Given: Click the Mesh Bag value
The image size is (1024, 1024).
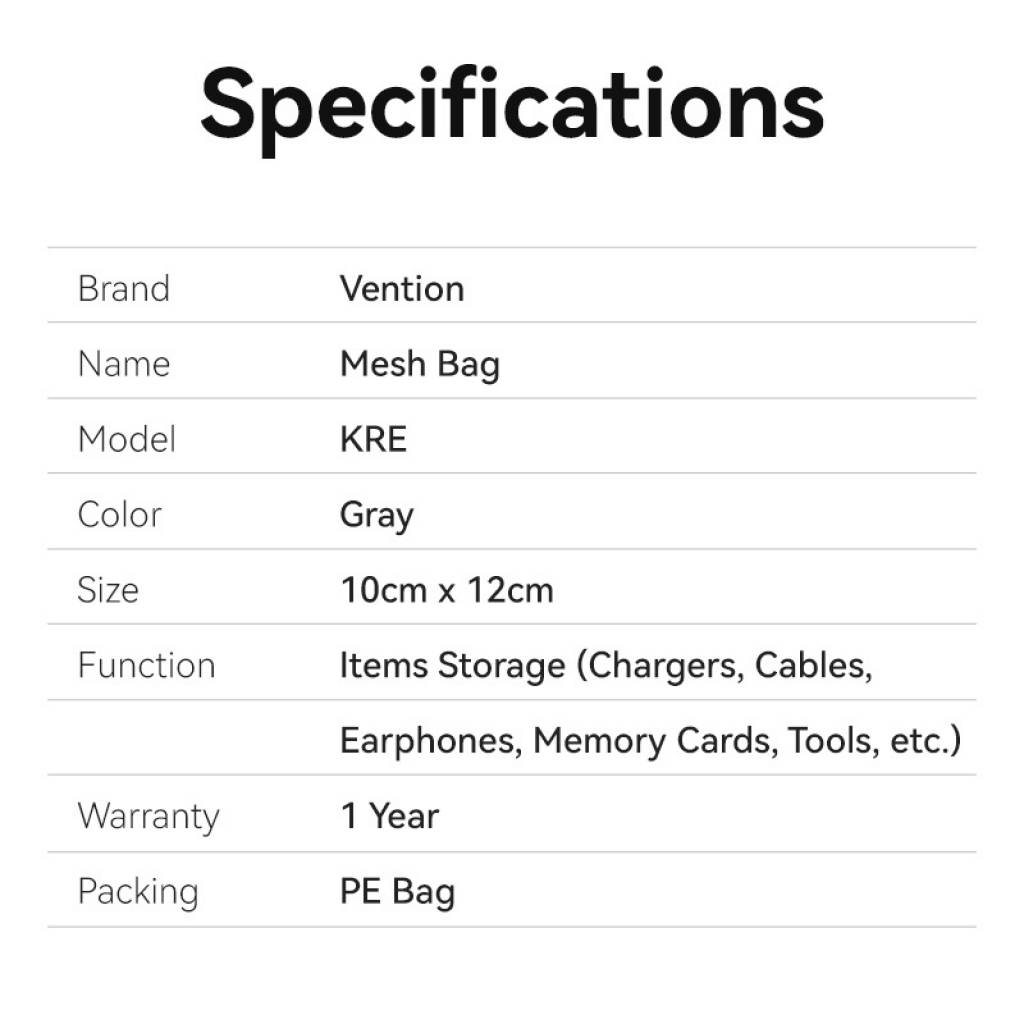Looking at the screenshot, I should click(x=420, y=365).
